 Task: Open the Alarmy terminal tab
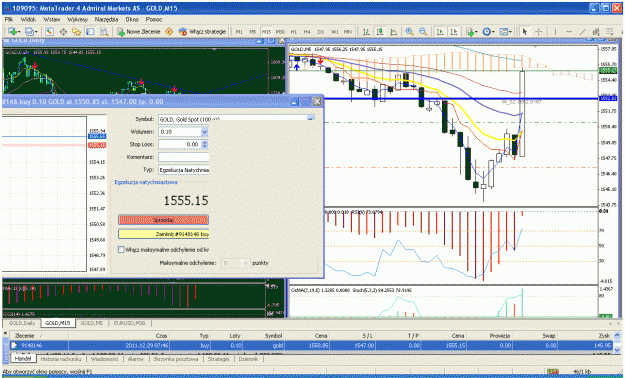(x=136, y=359)
